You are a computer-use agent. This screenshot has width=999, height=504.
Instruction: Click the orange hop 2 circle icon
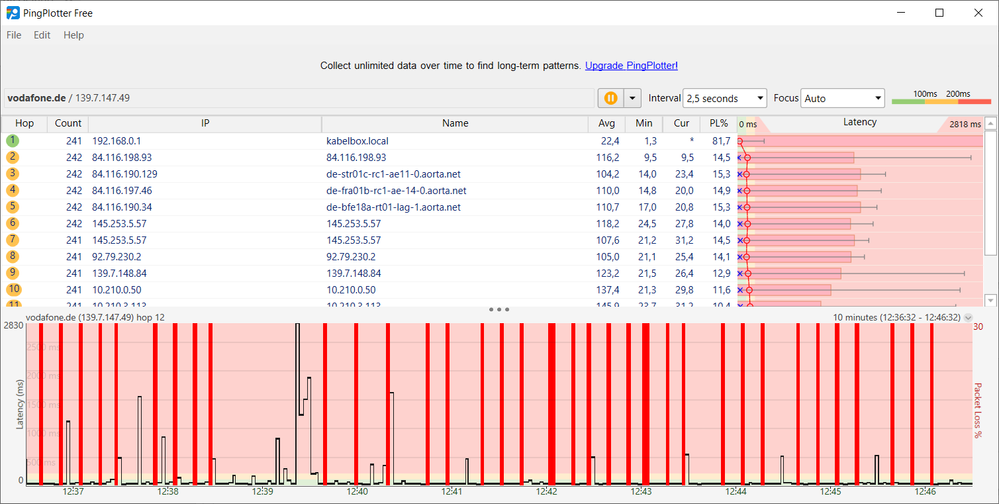(x=13, y=157)
